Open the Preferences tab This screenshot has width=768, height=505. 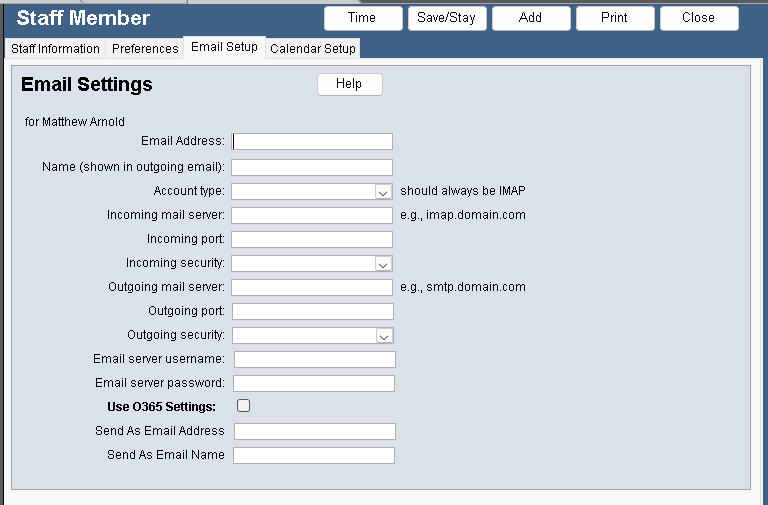point(145,49)
